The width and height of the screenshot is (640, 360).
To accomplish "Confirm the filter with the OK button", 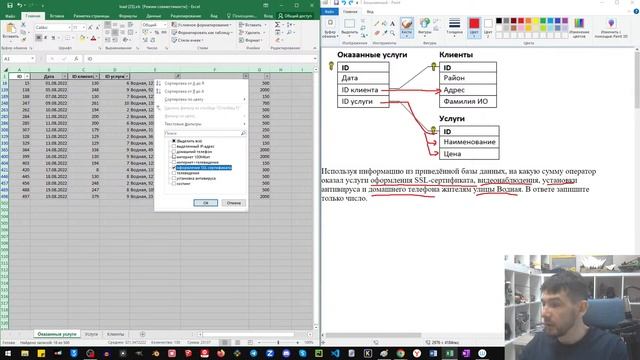I will click(x=205, y=203).
